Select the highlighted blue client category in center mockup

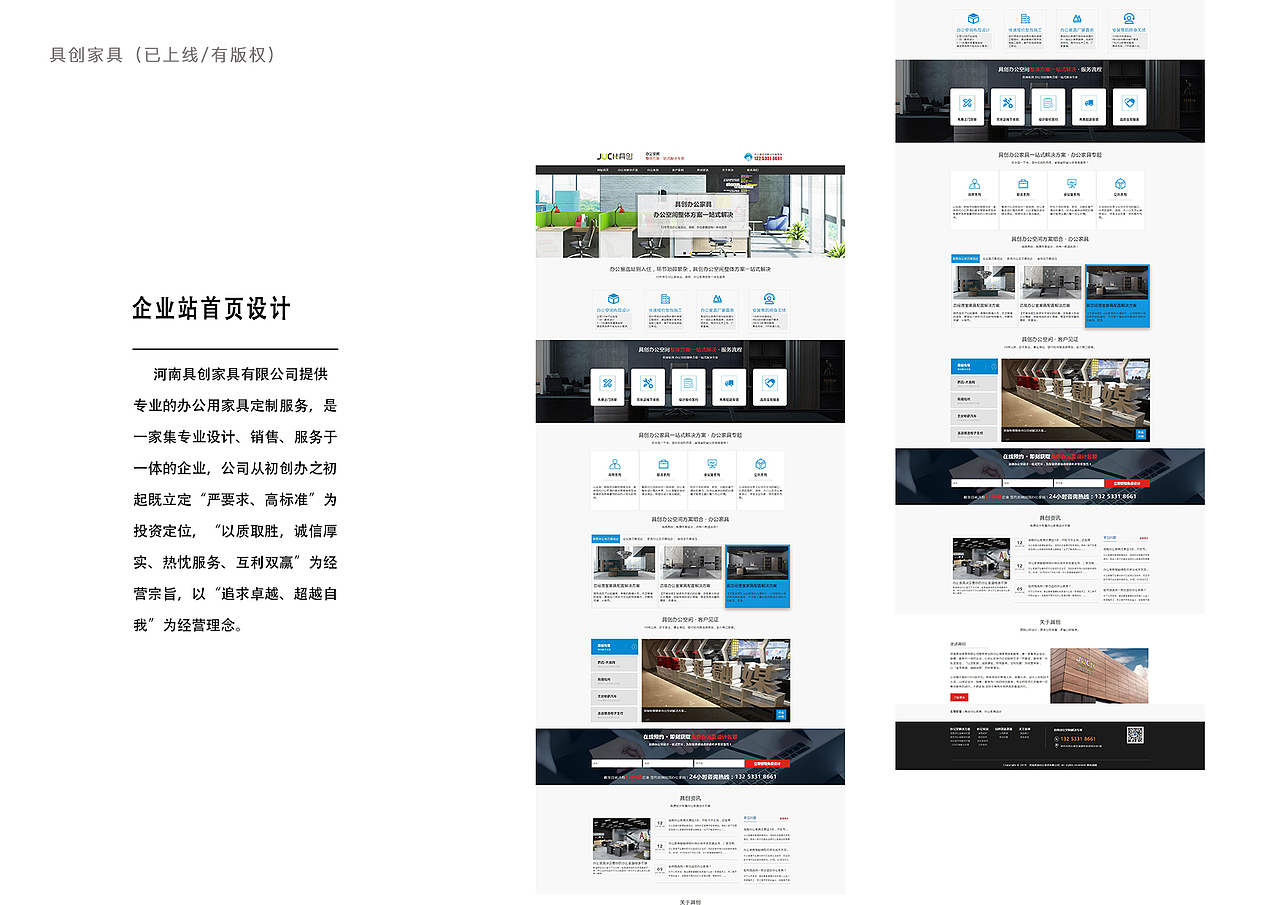614,647
